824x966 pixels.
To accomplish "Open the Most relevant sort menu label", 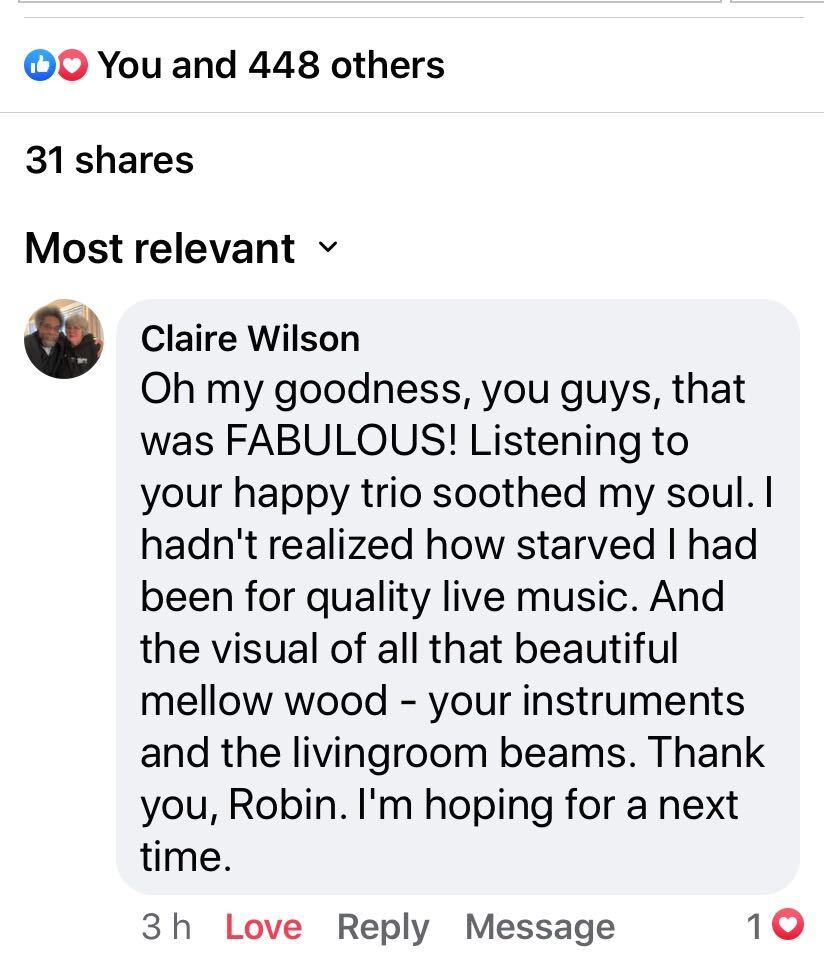I will pos(160,248).
